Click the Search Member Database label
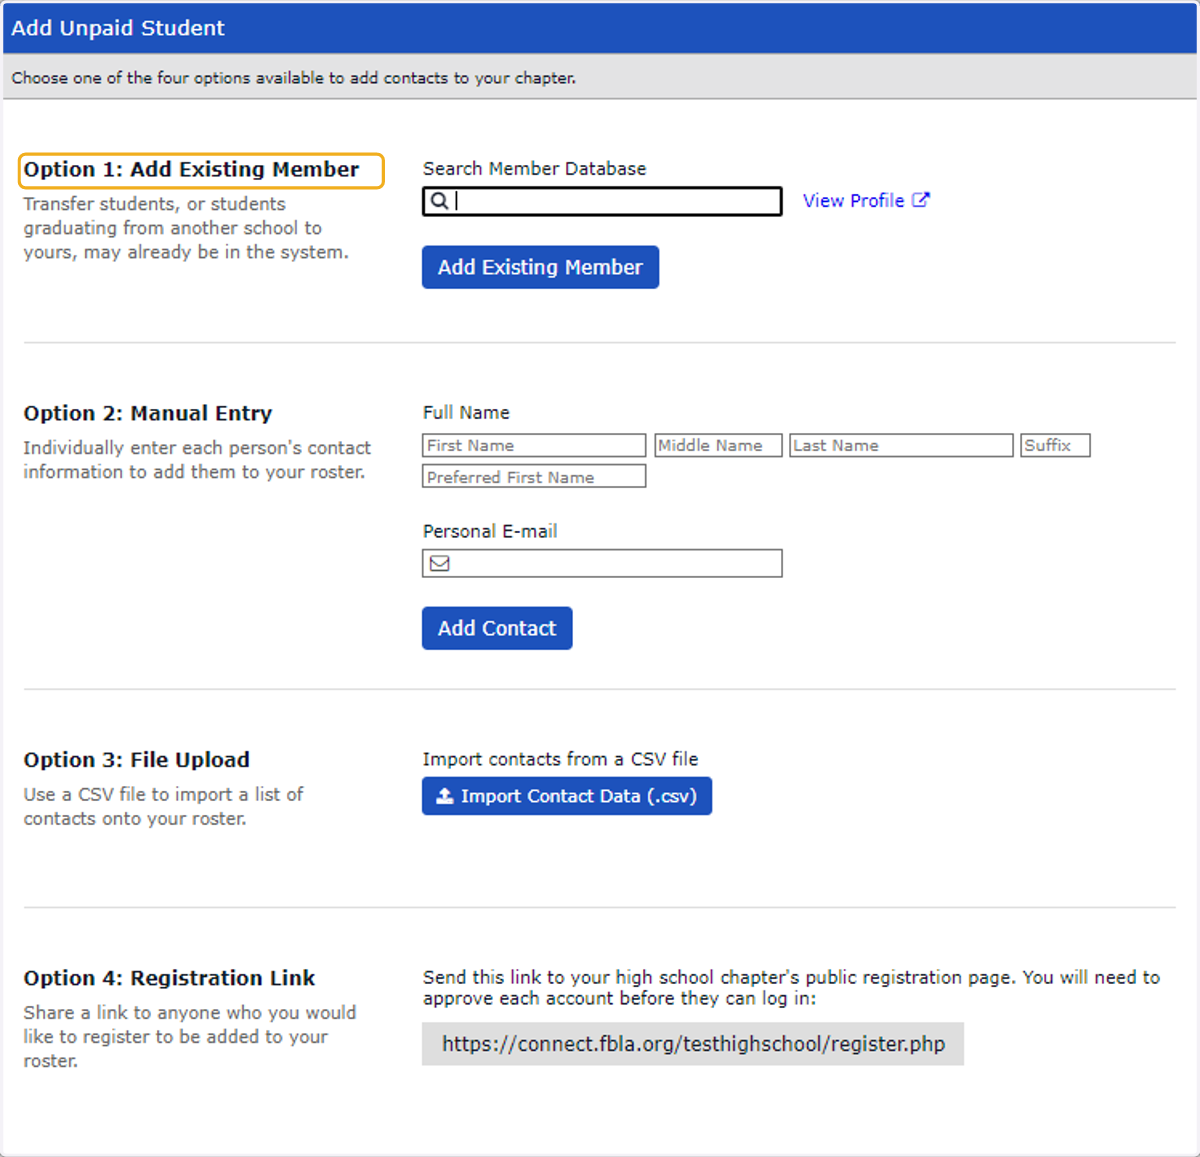Viewport: 1200px width, 1157px height. tap(534, 169)
